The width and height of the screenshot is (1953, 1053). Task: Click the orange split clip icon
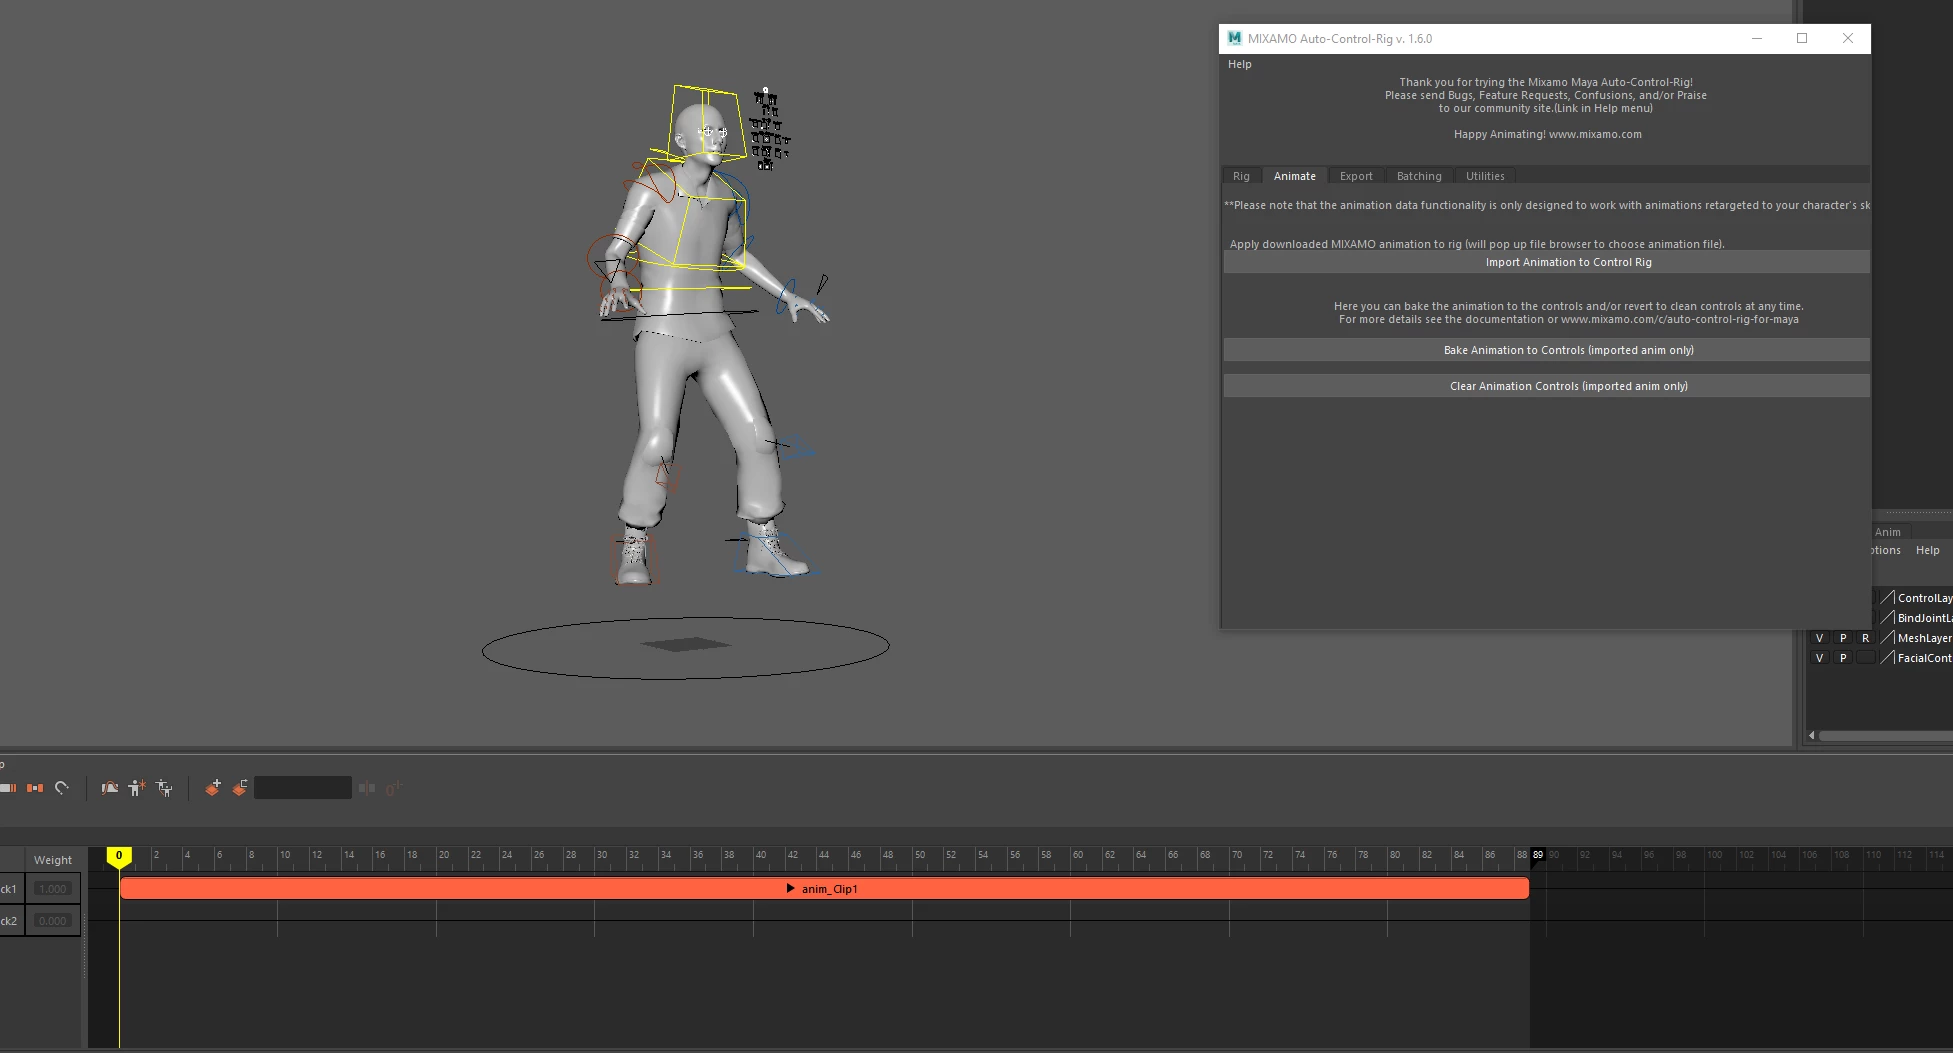(x=35, y=788)
